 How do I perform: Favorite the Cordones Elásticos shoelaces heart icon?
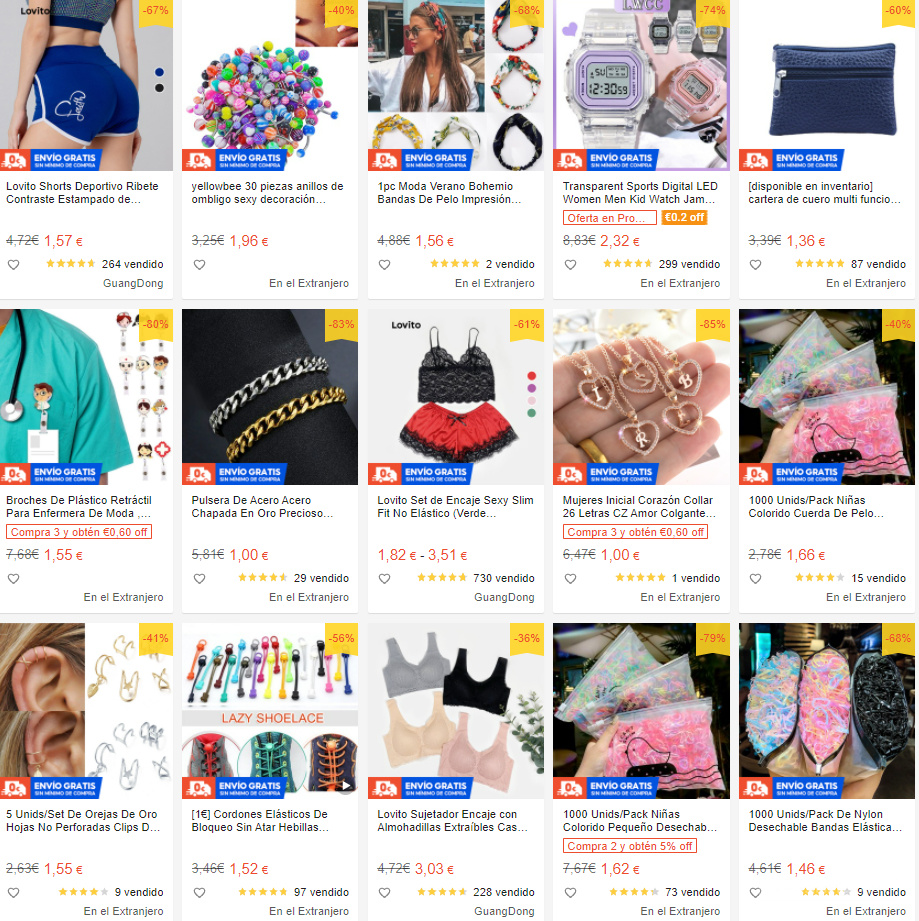pos(200,893)
